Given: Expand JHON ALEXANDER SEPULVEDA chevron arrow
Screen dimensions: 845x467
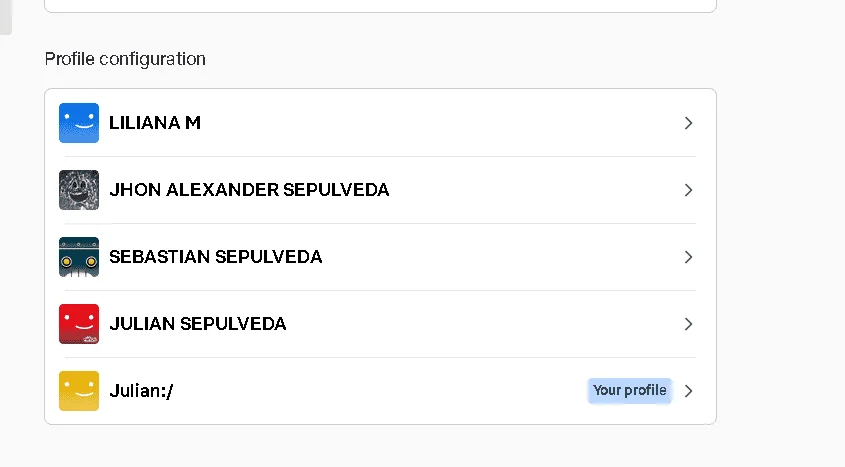Looking at the screenshot, I should (x=688, y=190).
